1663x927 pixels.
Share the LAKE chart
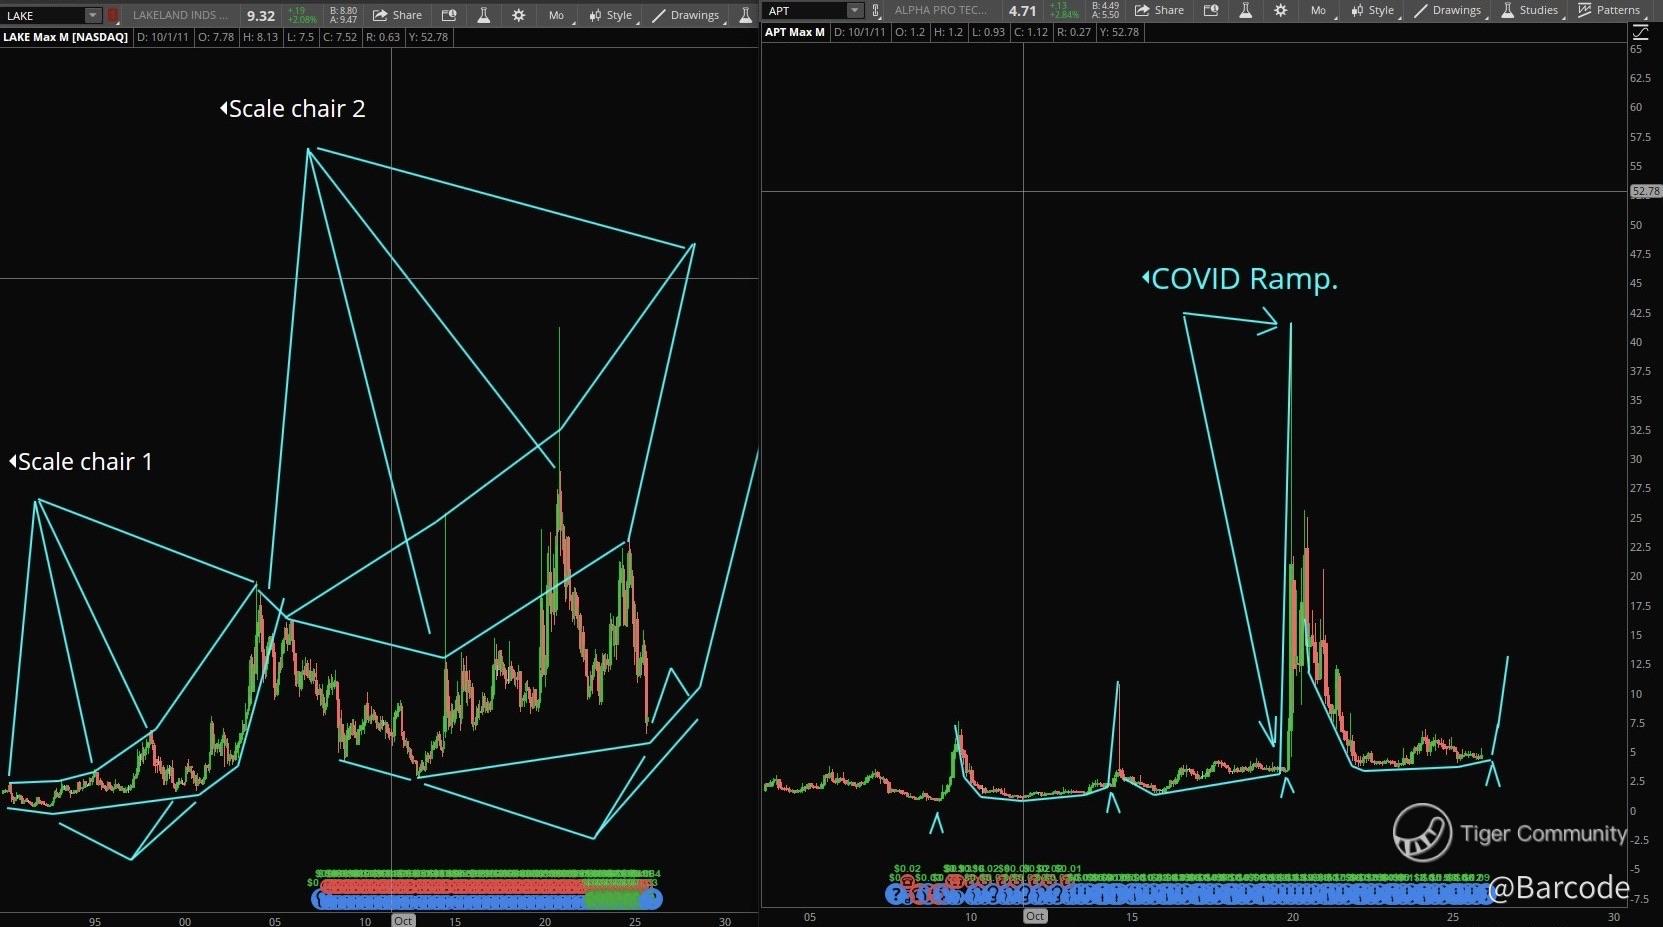coord(397,15)
